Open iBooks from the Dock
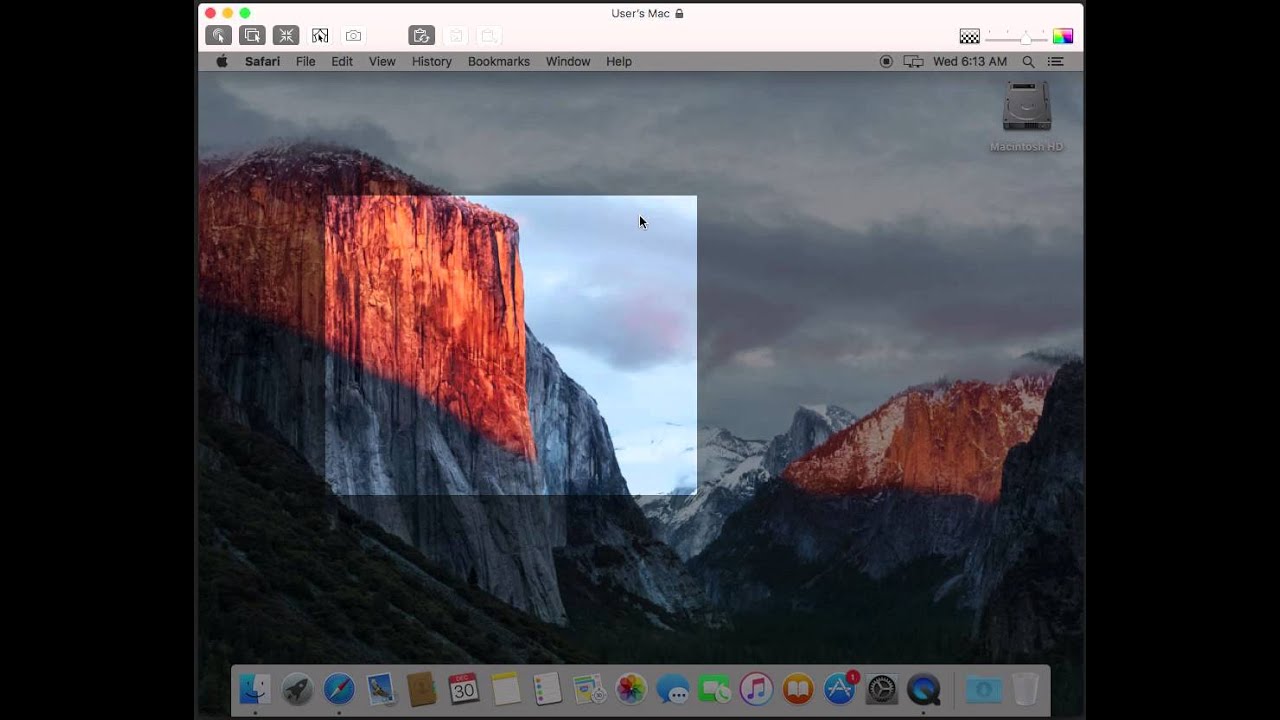Screen dimensions: 1280x720 coord(798,689)
